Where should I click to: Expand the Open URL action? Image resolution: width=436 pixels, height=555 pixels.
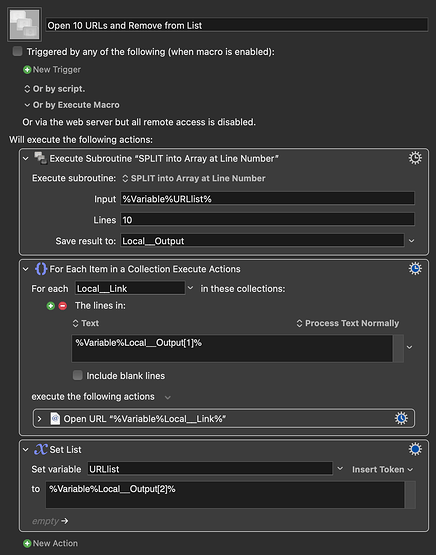pos(40,419)
